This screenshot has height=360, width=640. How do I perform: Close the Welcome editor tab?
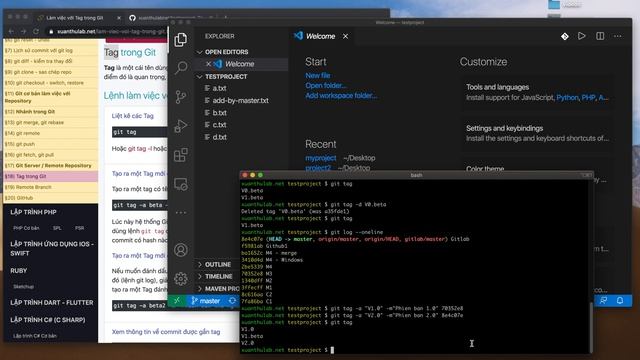pos(345,36)
